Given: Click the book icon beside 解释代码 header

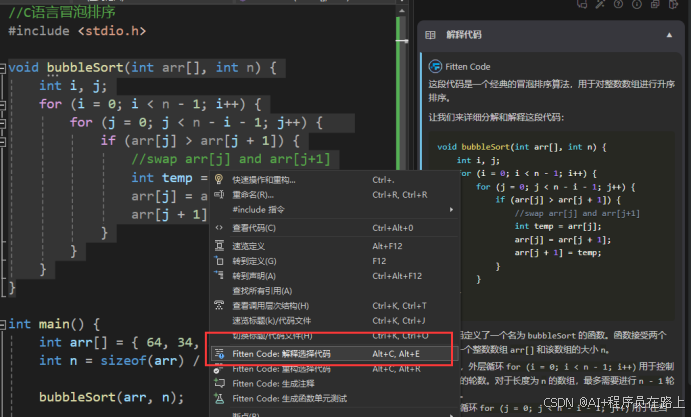Looking at the screenshot, I should (430, 35).
